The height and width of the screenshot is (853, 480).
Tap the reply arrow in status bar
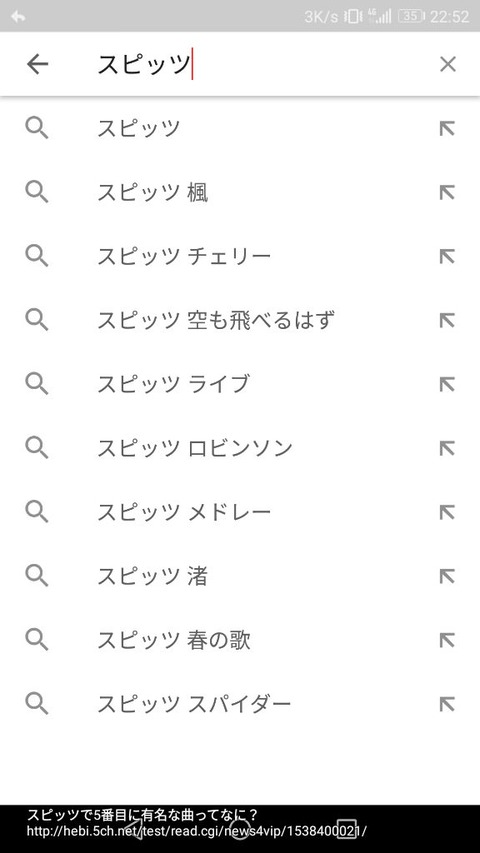coord(18,16)
